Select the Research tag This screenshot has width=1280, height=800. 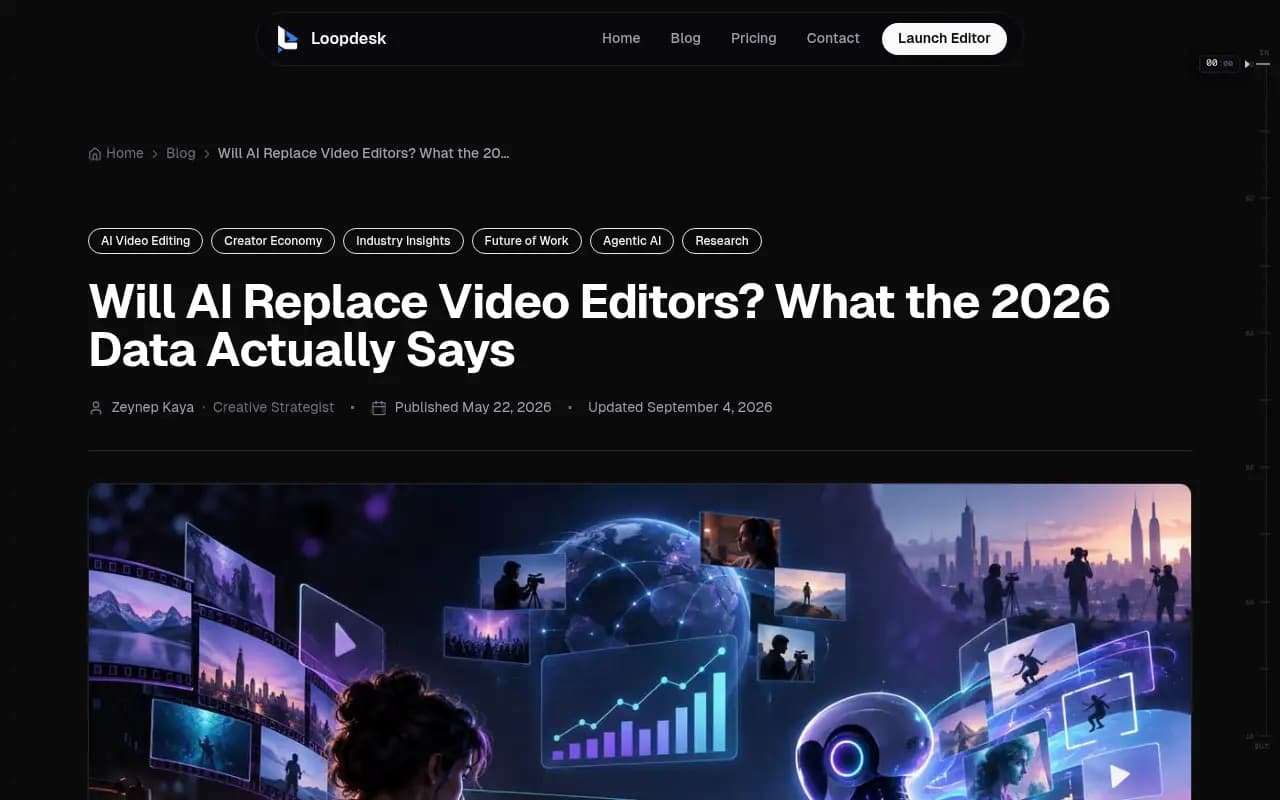click(x=722, y=241)
